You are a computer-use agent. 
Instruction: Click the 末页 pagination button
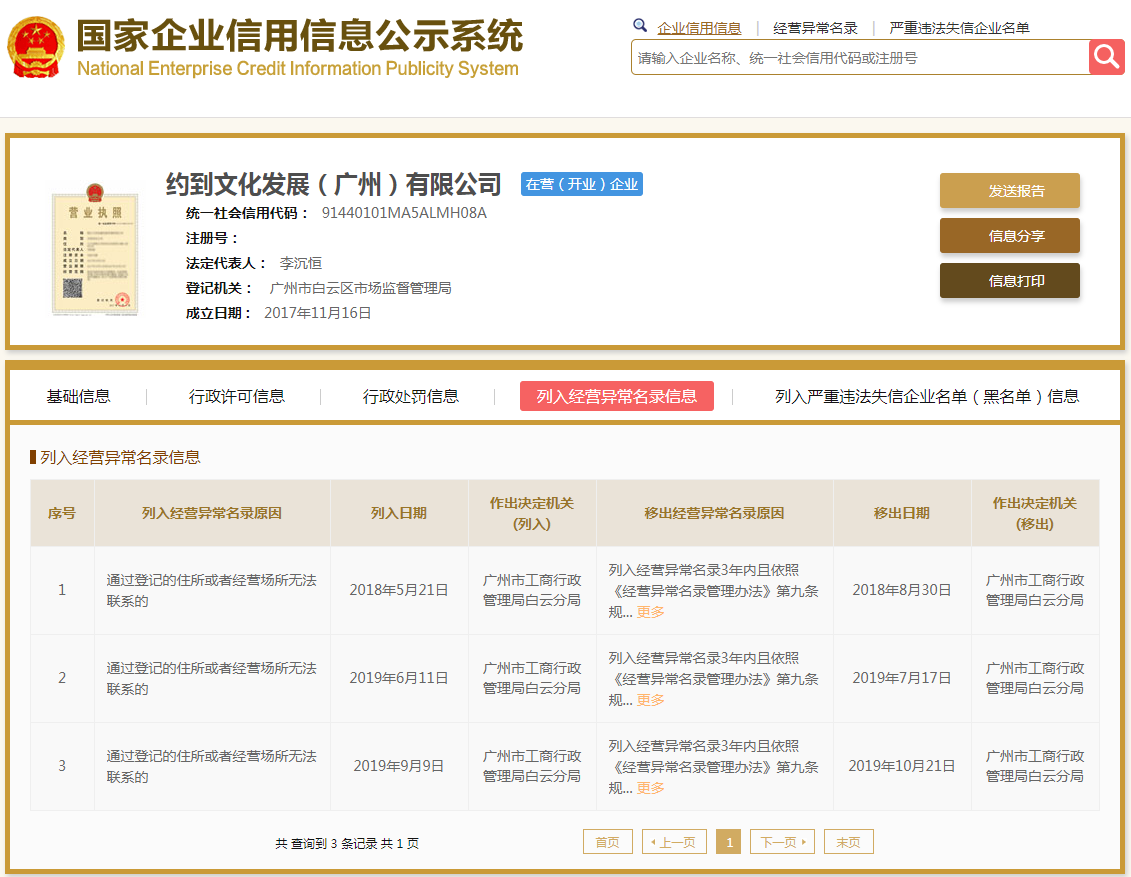click(848, 842)
